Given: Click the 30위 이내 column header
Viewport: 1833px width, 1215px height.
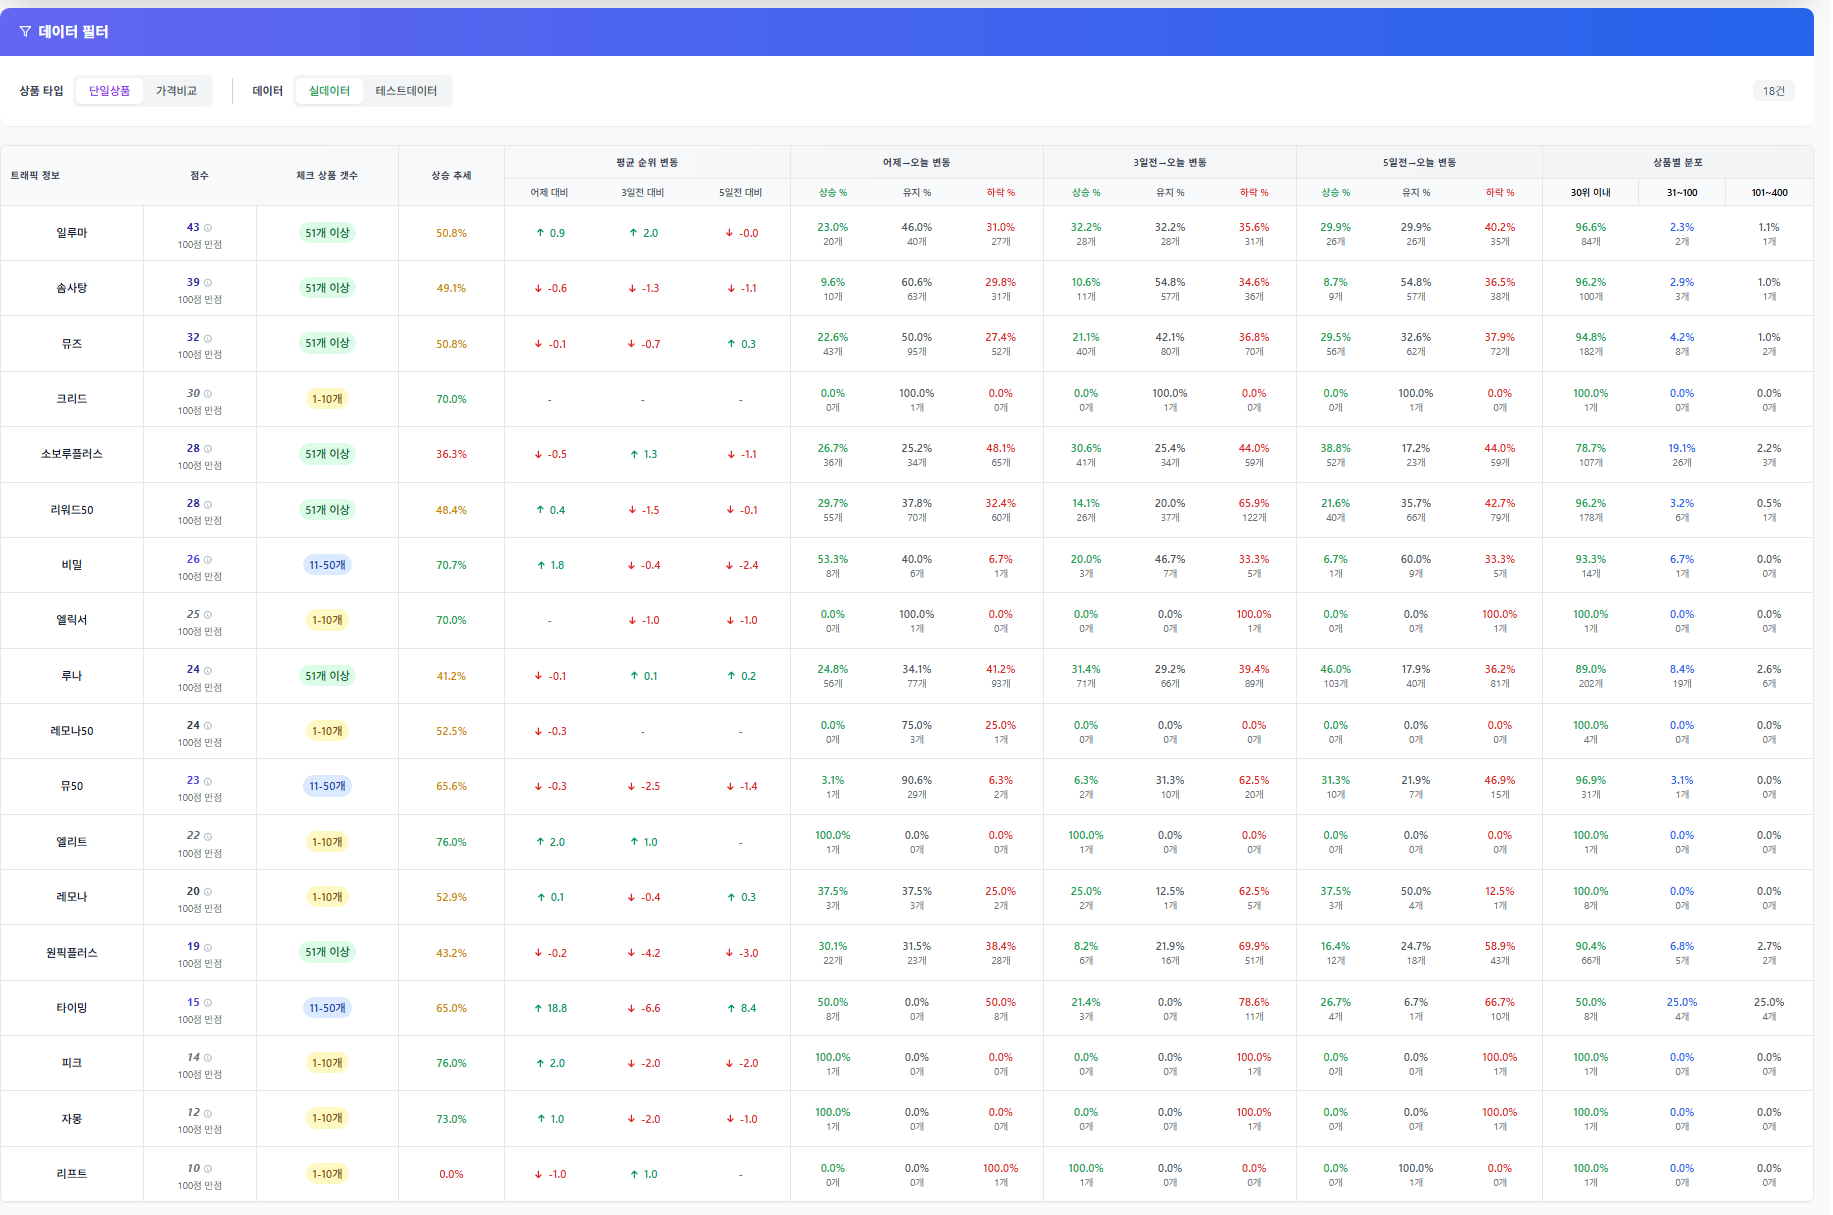Looking at the screenshot, I should [x=1590, y=192].
